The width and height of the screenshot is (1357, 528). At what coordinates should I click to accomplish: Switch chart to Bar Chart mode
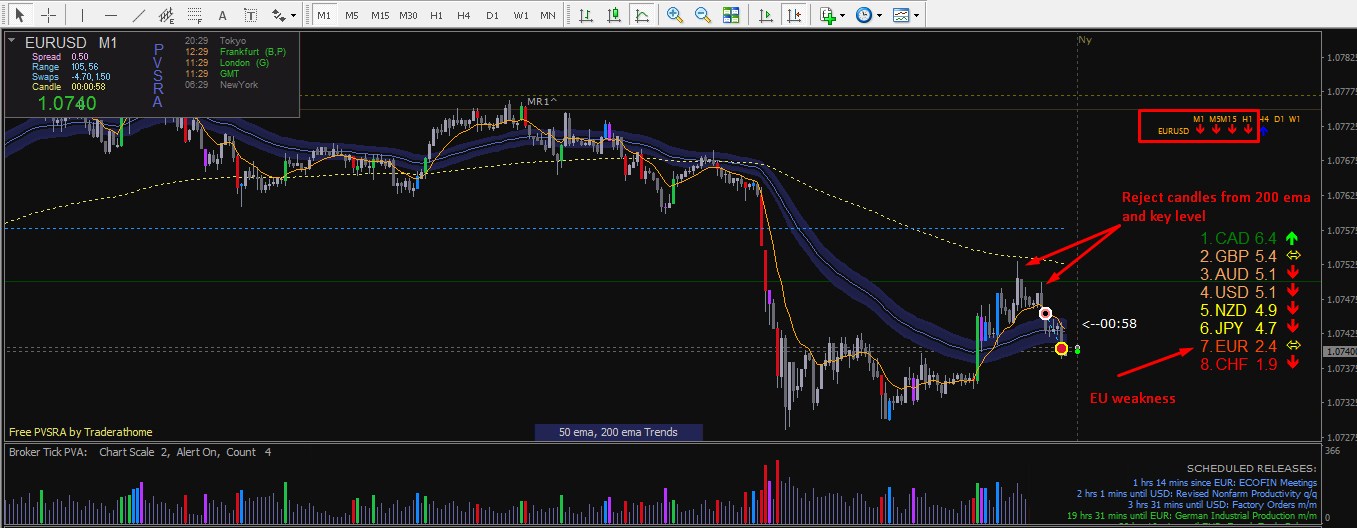584,15
